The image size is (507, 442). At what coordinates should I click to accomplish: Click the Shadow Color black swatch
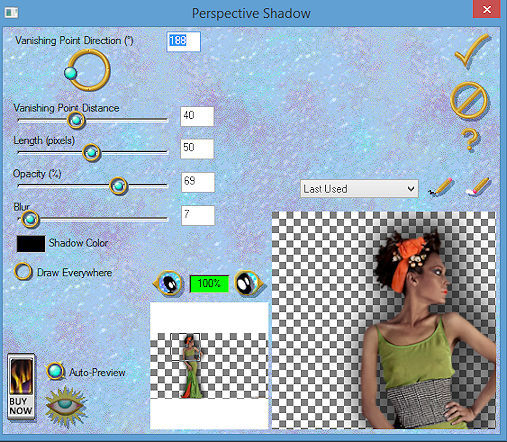31,244
